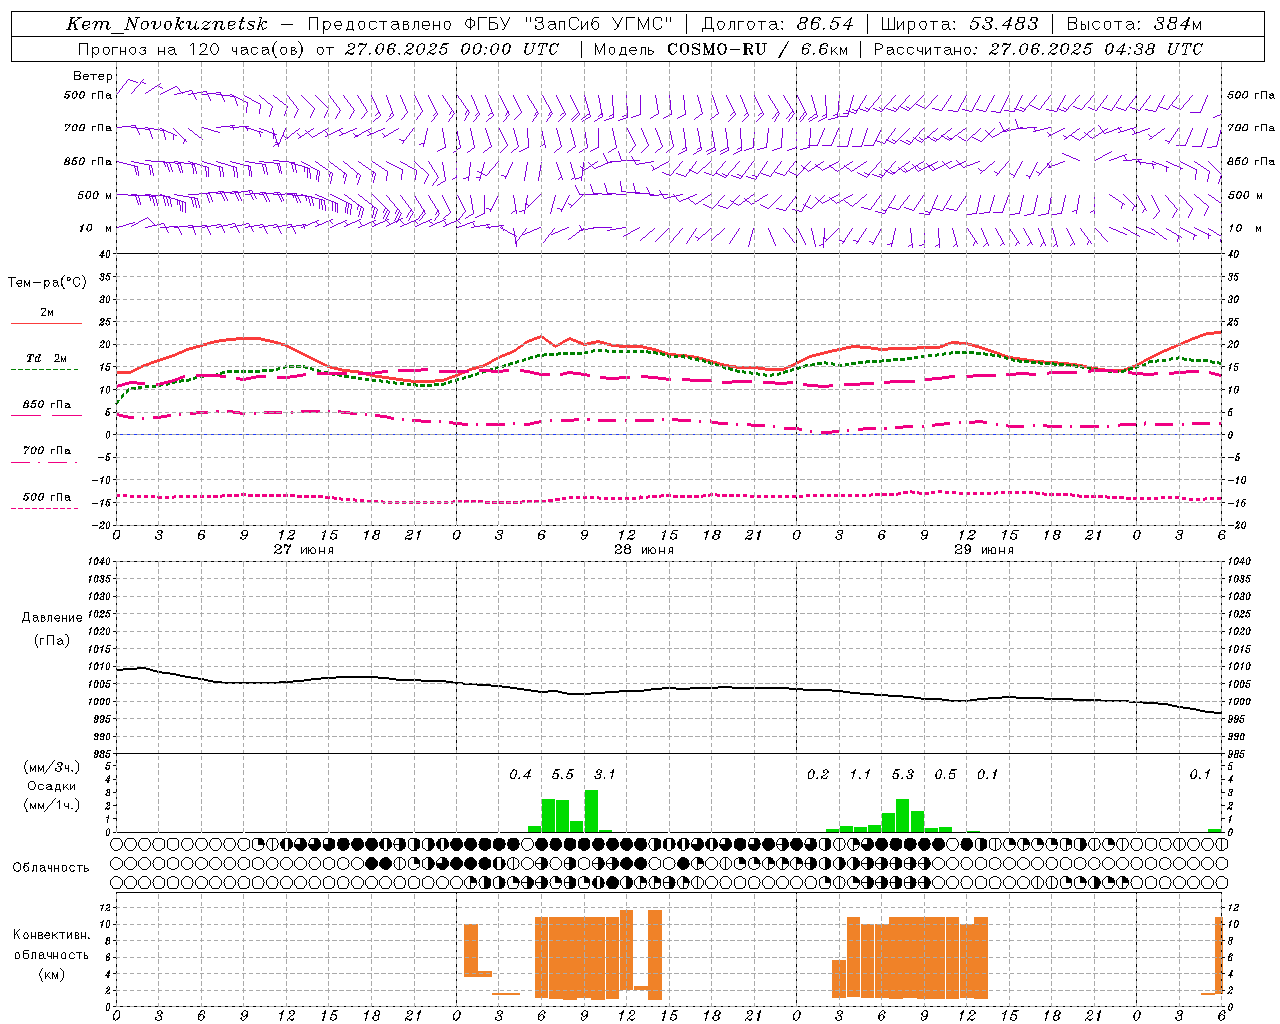
Task: Click the 'Рассчитано: 27.06.2025 04:38 UTC' timestamp
Action: (x=1038, y=49)
